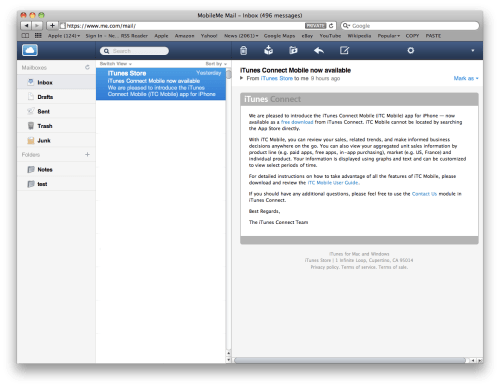This screenshot has width=500, height=384.
Task: Open the Popular bookmarks menu
Action: 389,36
